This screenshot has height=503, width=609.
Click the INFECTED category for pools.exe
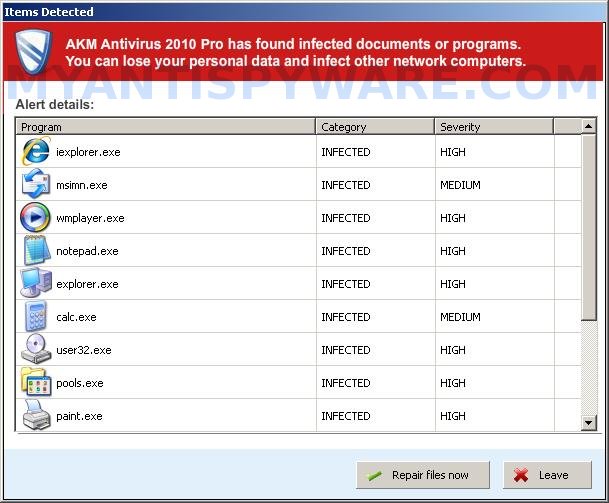[x=346, y=383]
